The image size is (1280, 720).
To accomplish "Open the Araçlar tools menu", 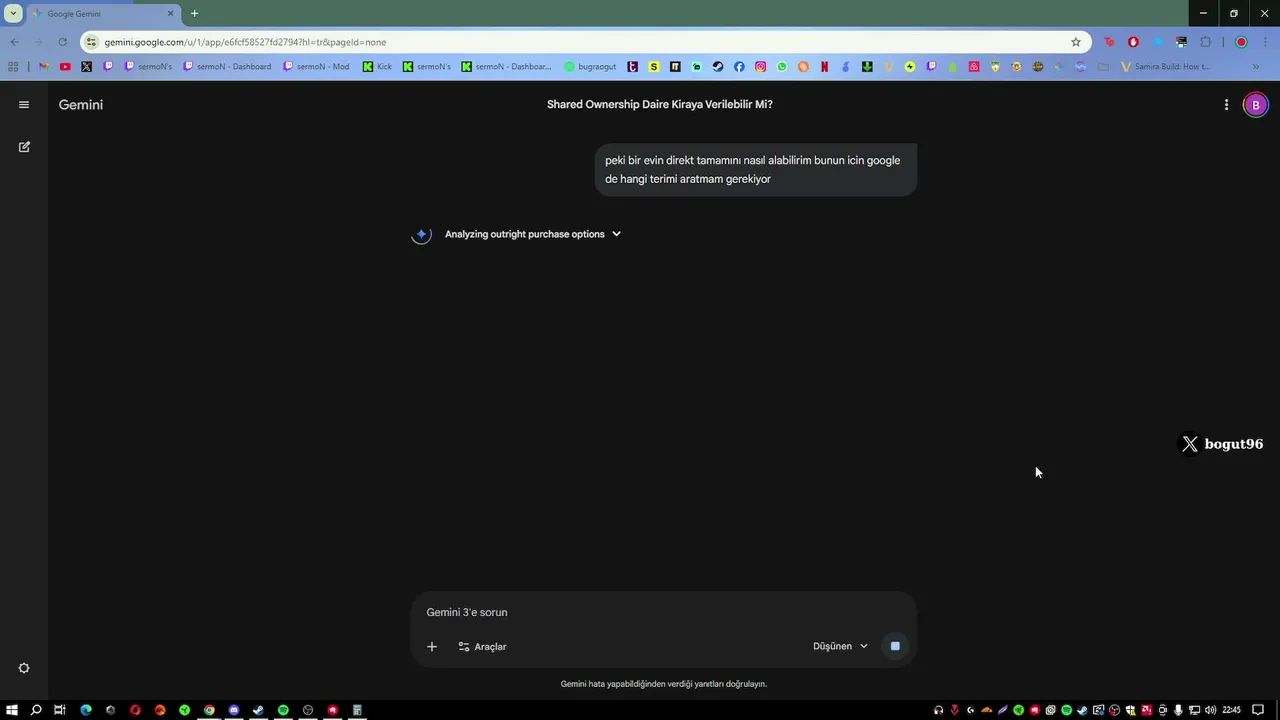I will (482, 646).
